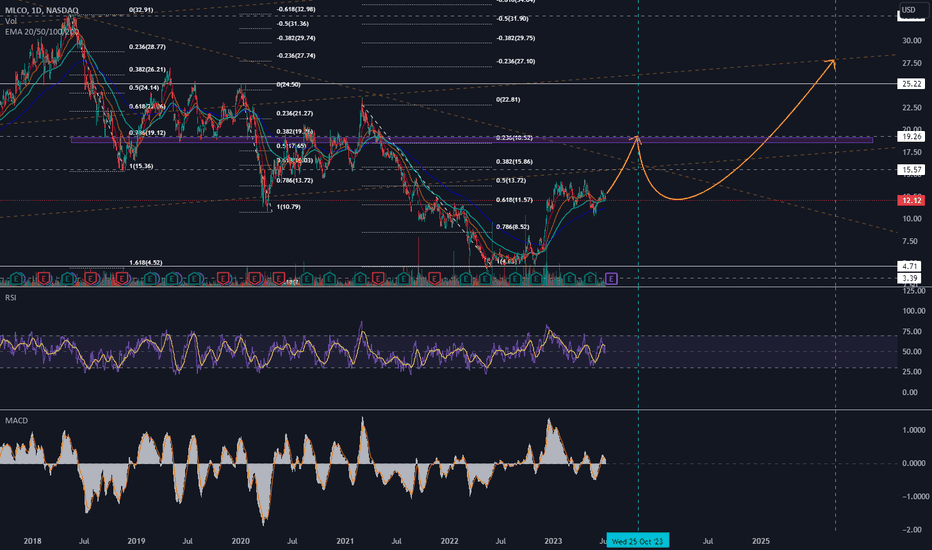This screenshot has width=932, height=550.
Task: Click the 1(10.79) Fibonacci label
Action: pyautogui.click(x=288, y=207)
